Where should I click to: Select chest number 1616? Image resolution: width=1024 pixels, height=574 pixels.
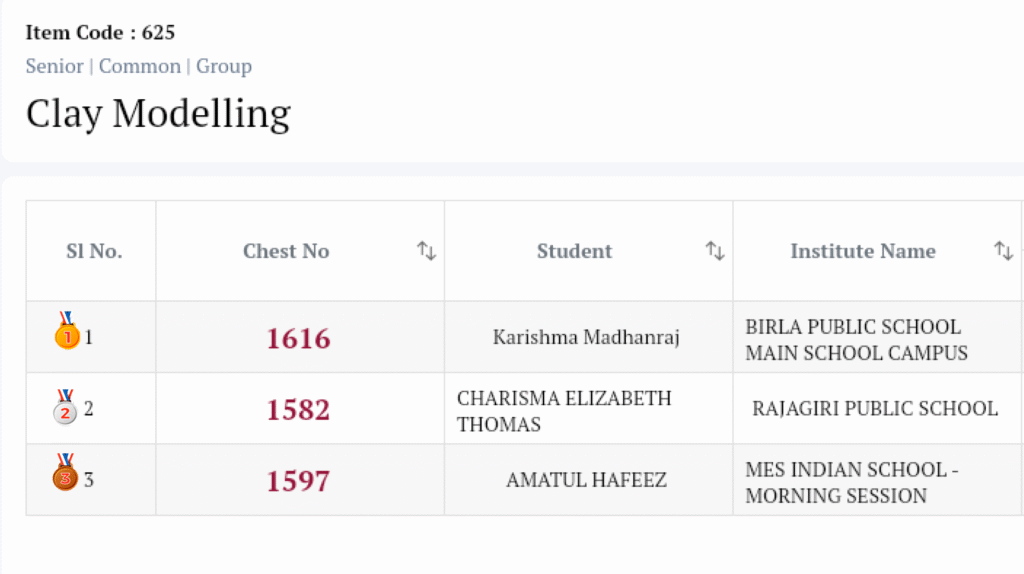[298, 338]
